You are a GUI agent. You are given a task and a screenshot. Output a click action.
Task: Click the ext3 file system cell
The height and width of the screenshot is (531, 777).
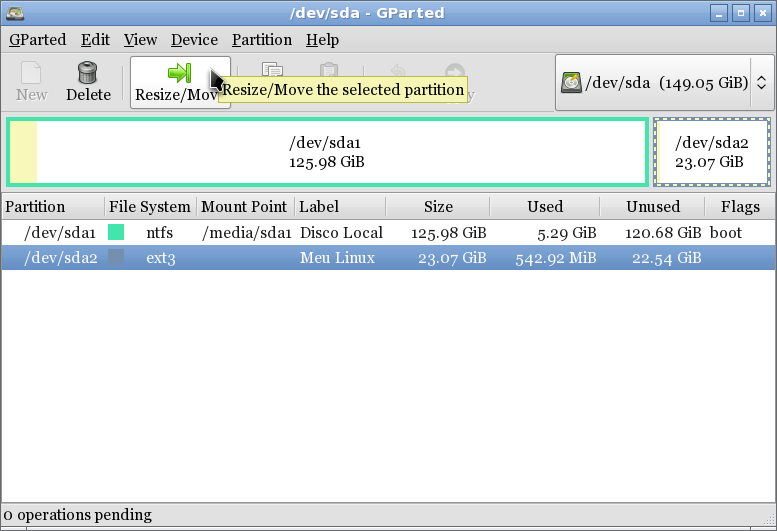pos(161,258)
